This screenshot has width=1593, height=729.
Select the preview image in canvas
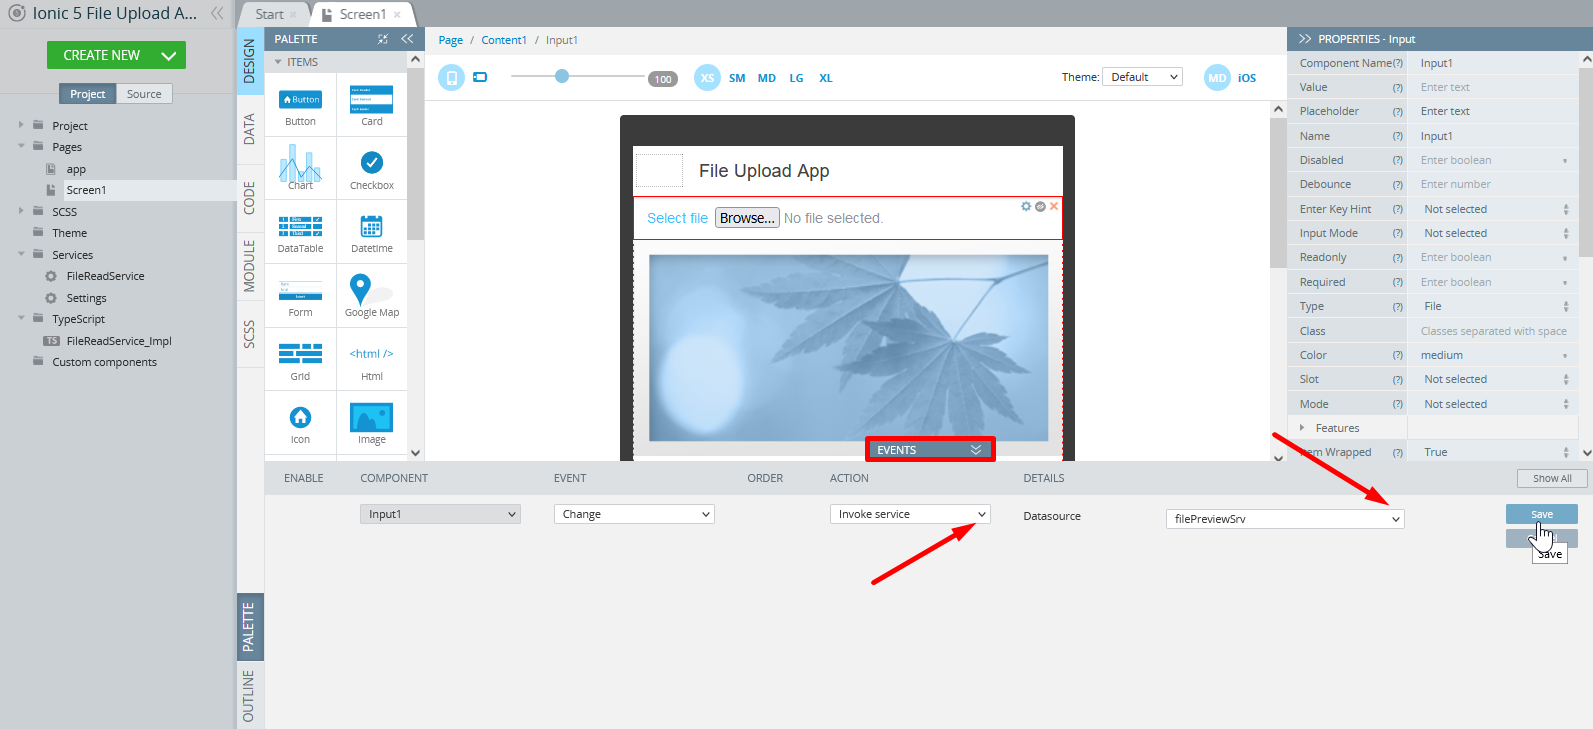point(848,348)
